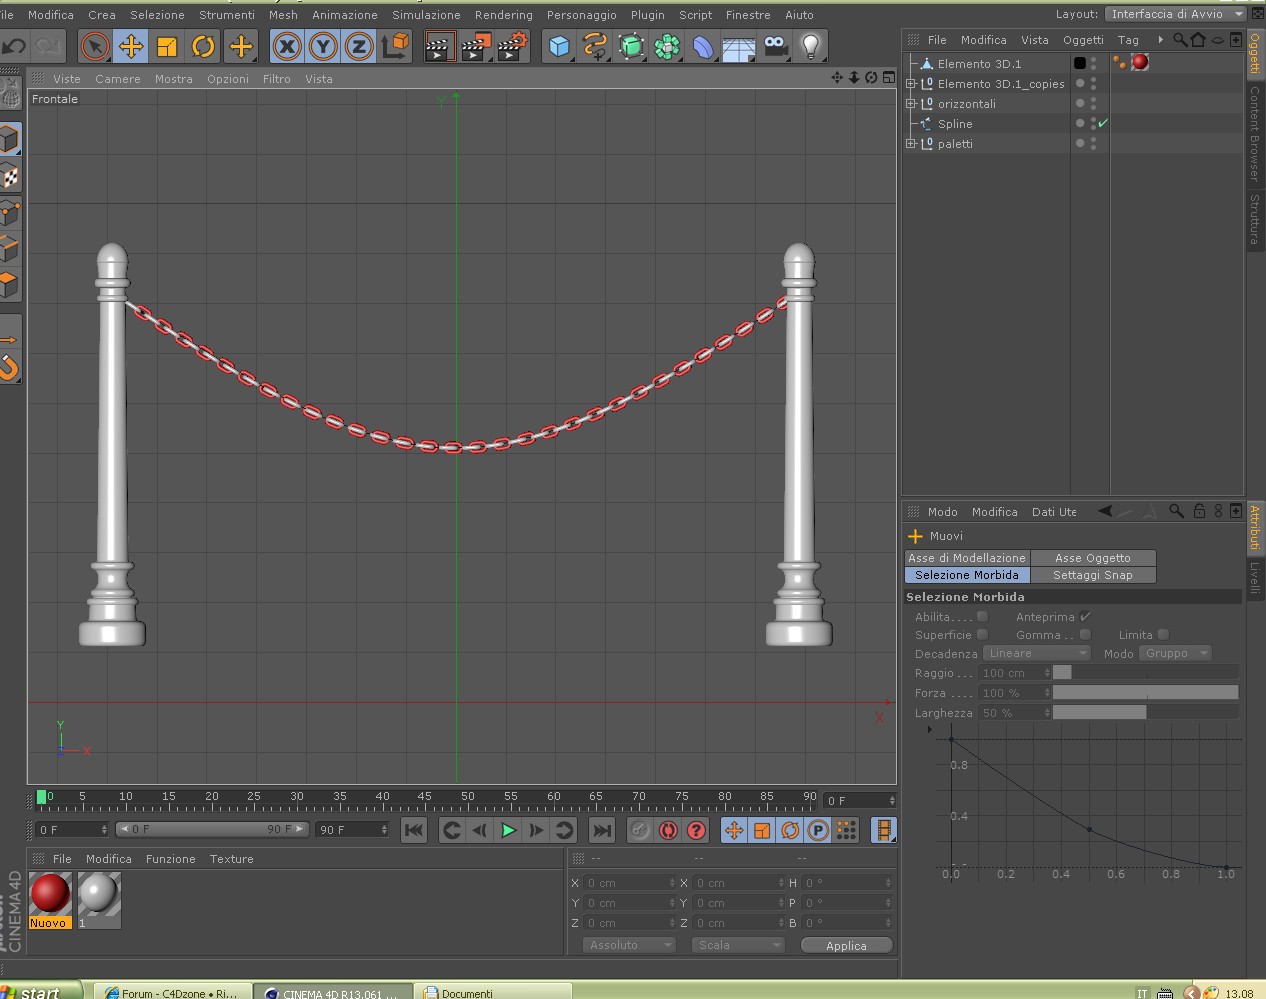Open the Simulazione menu

tap(426, 15)
